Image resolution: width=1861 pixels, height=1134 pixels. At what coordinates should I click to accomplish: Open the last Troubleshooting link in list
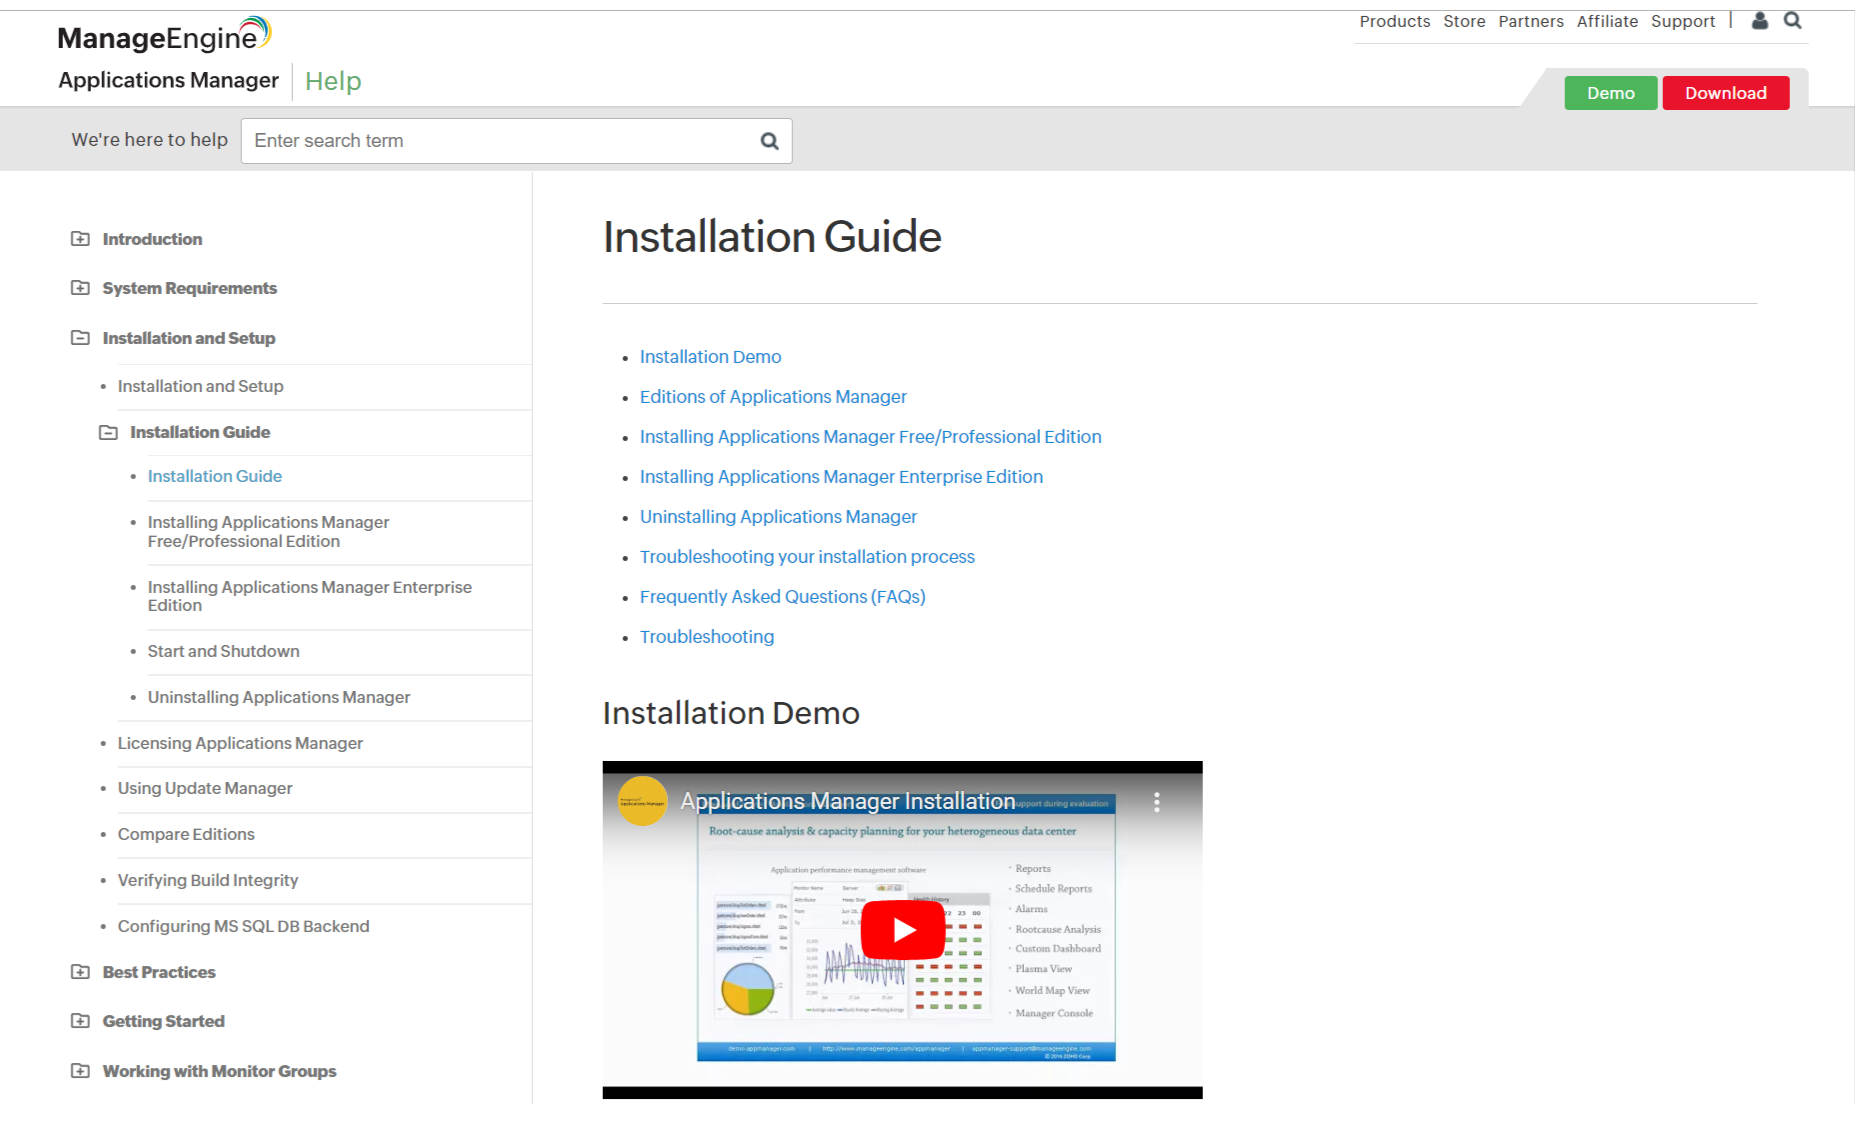(x=707, y=637)
